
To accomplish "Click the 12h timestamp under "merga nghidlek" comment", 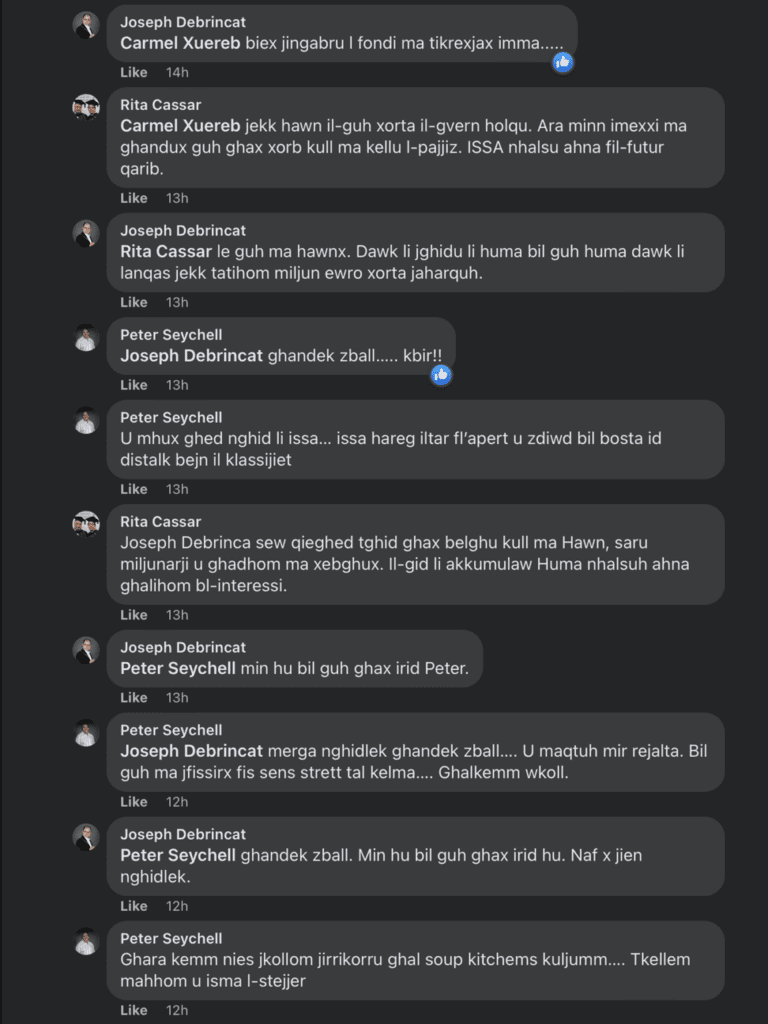I will click(177, 802).
